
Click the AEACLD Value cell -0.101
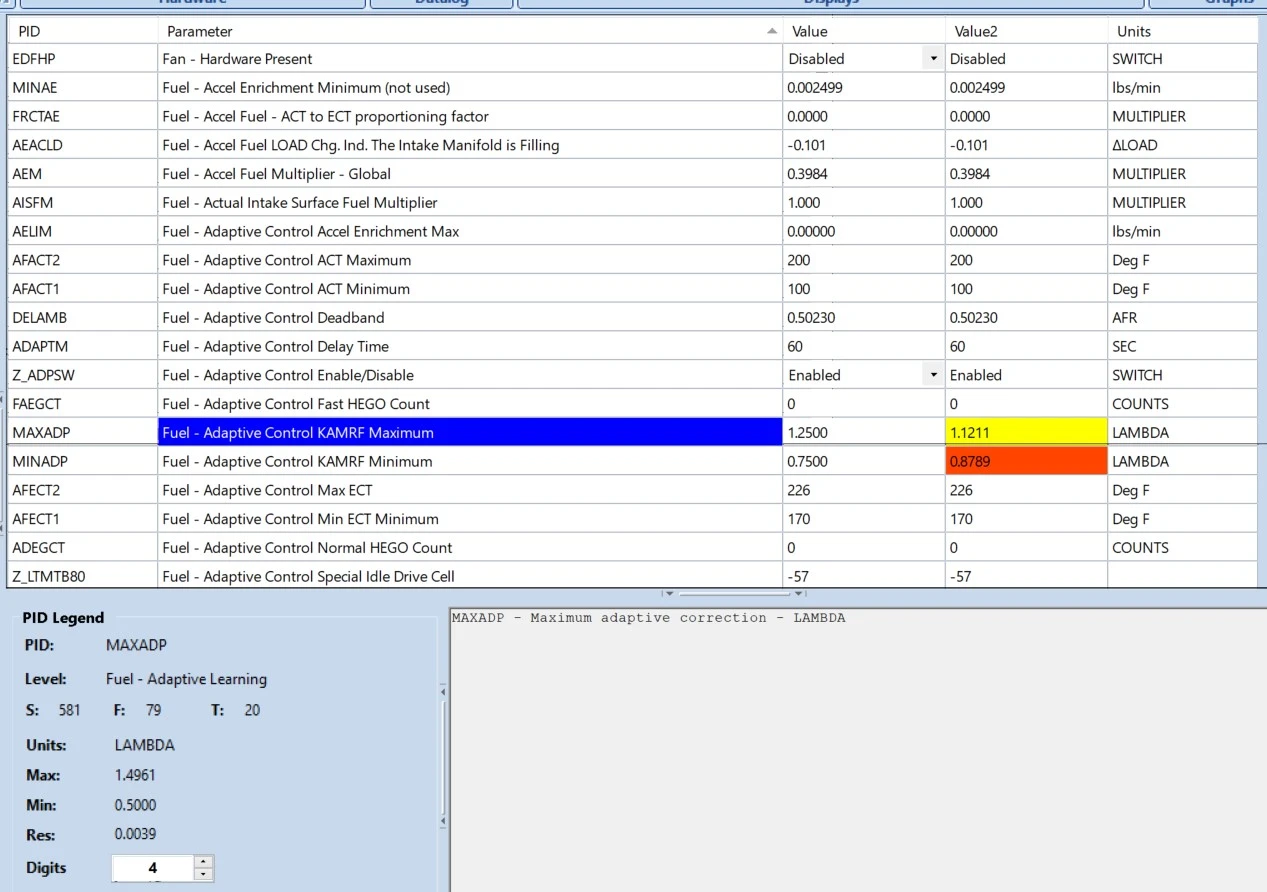pos(864,145)
